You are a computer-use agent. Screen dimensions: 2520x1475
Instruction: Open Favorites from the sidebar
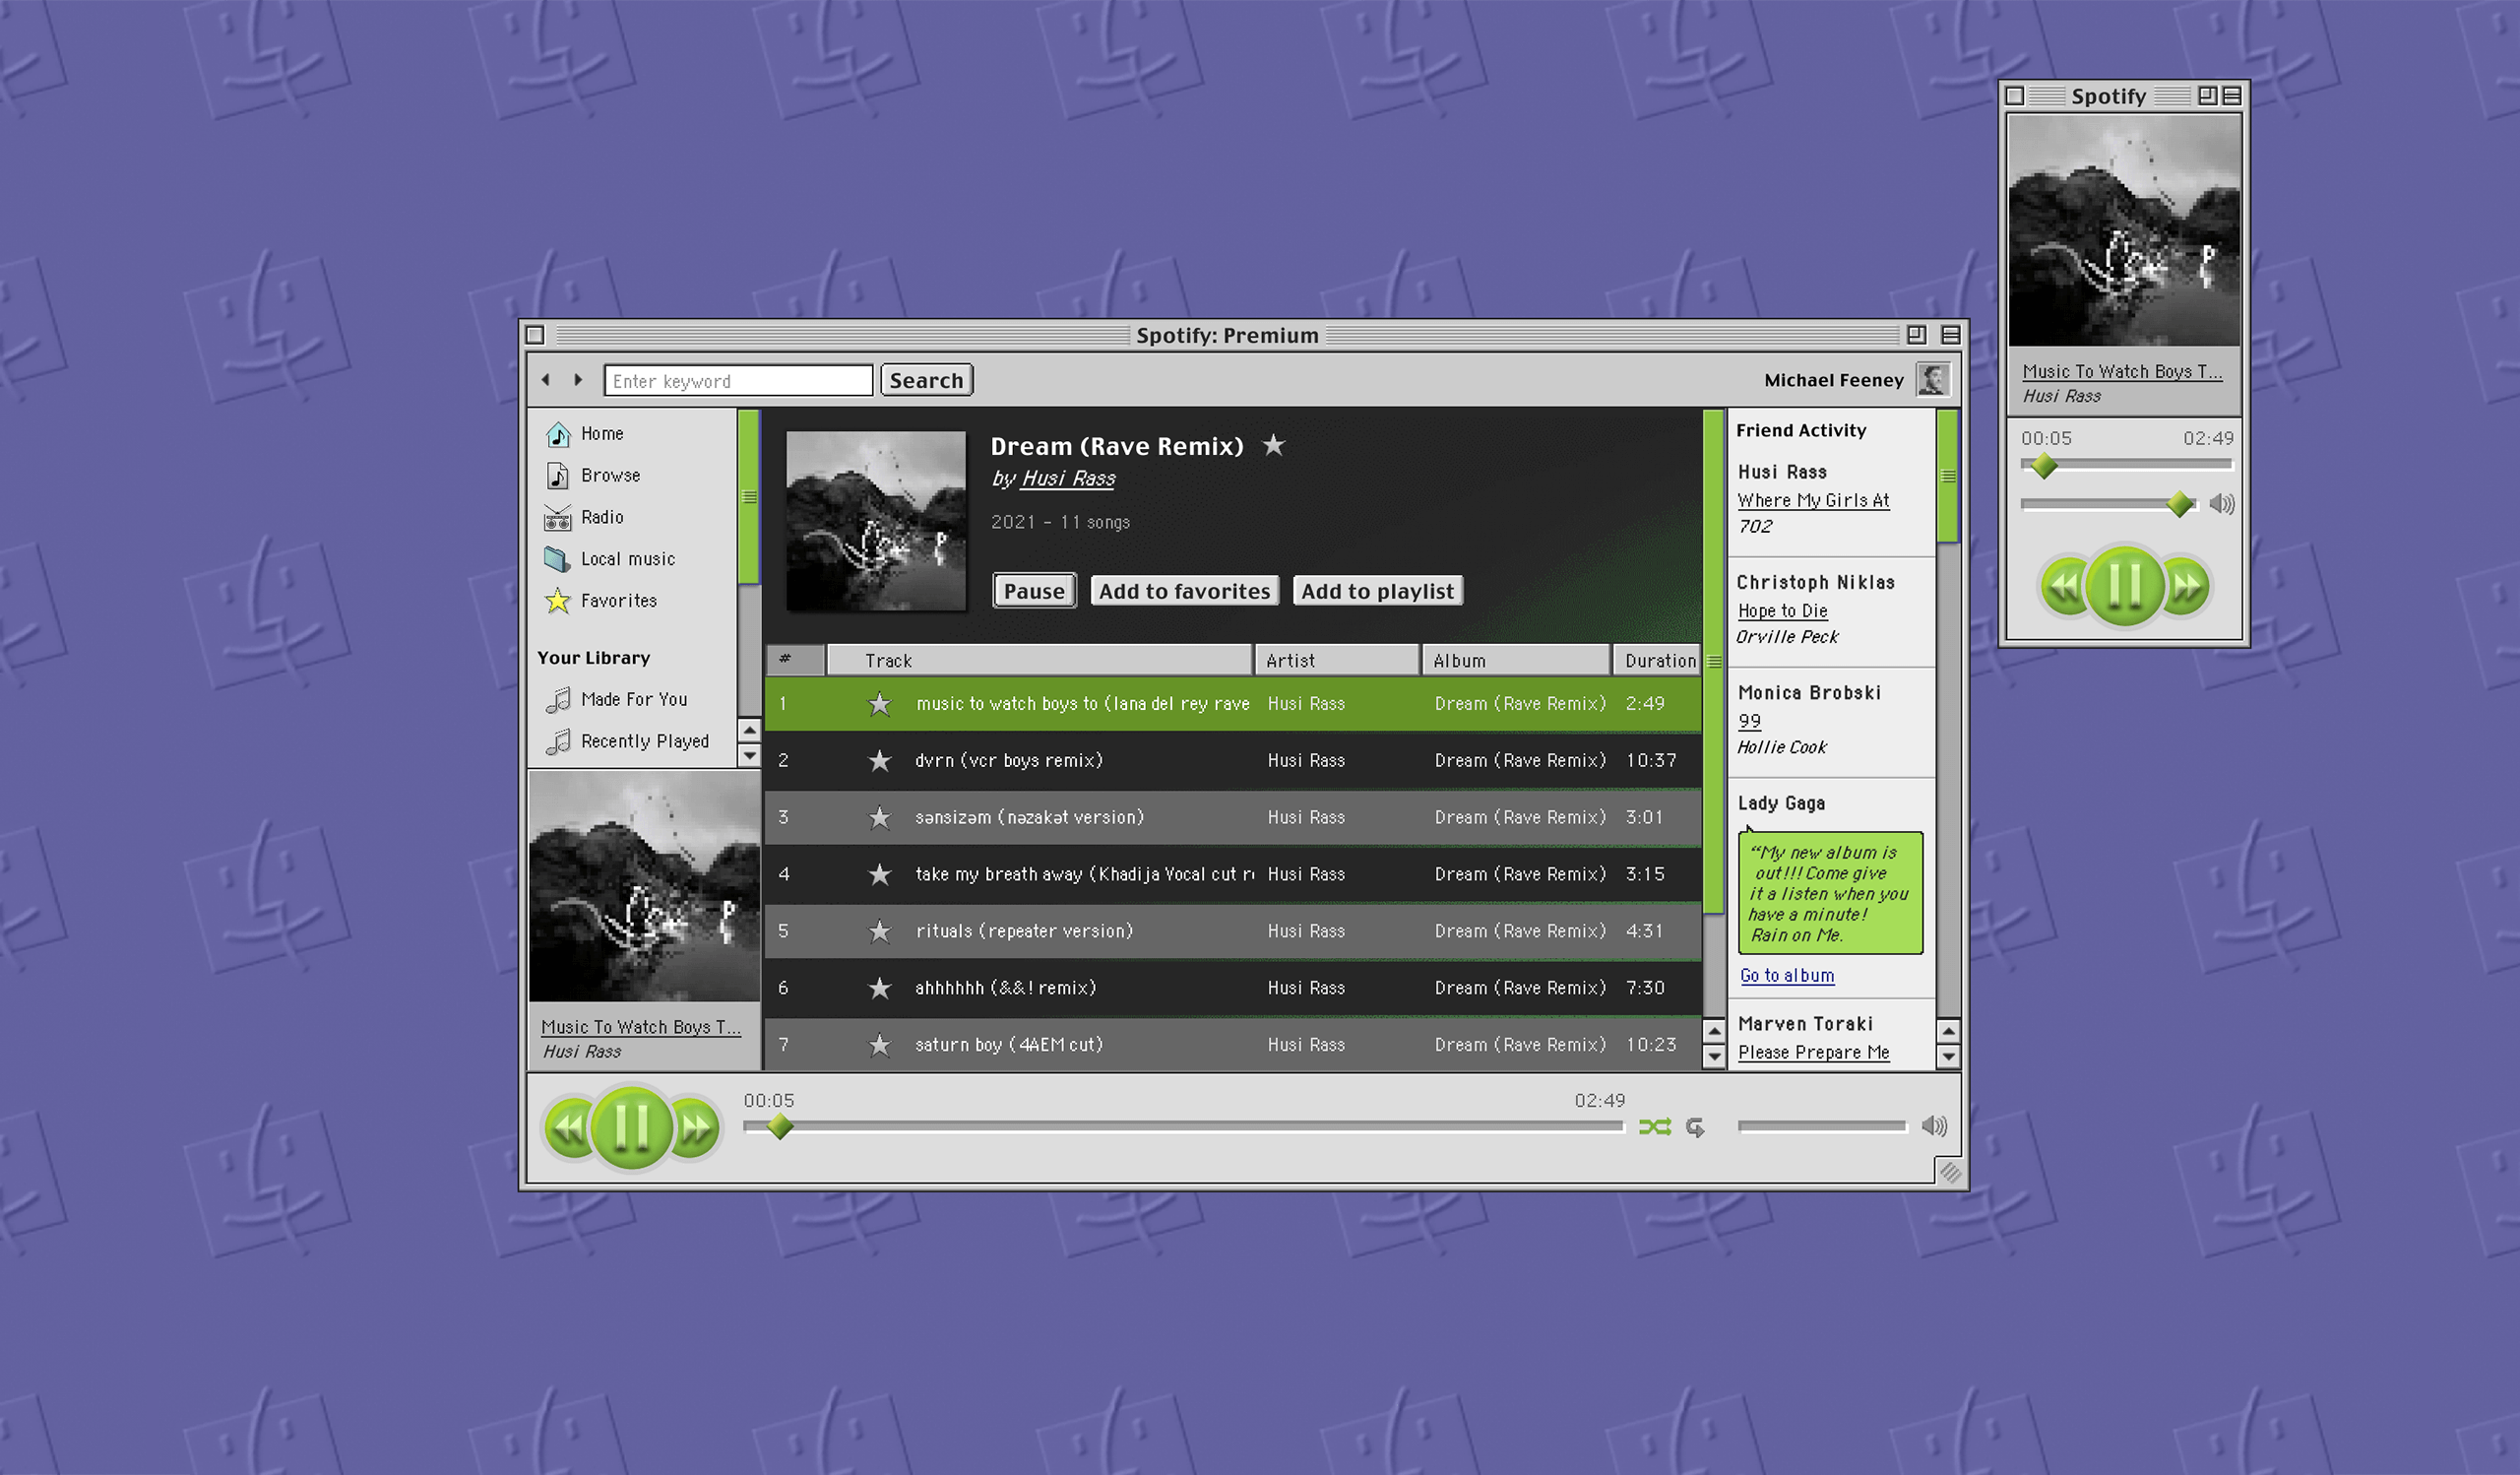618,601
